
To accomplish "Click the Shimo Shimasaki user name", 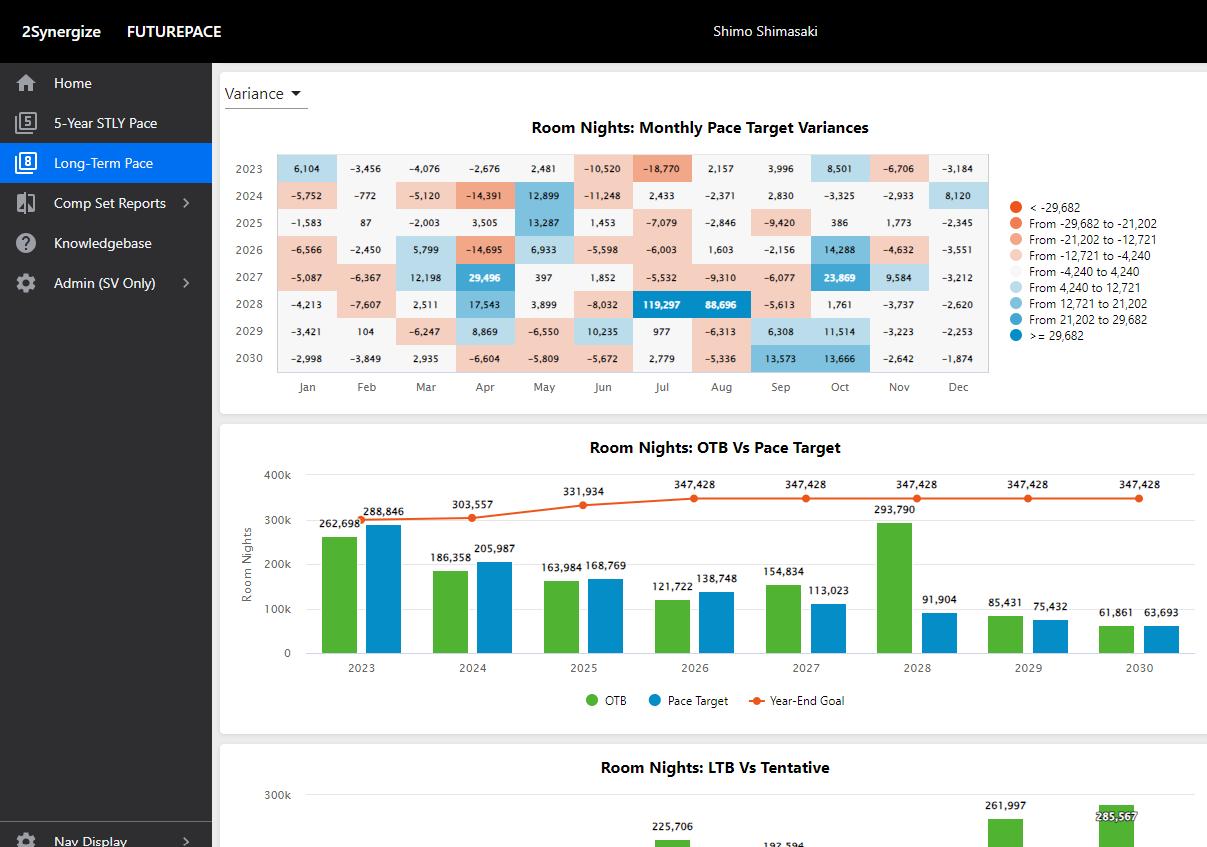I will (765, 31).
